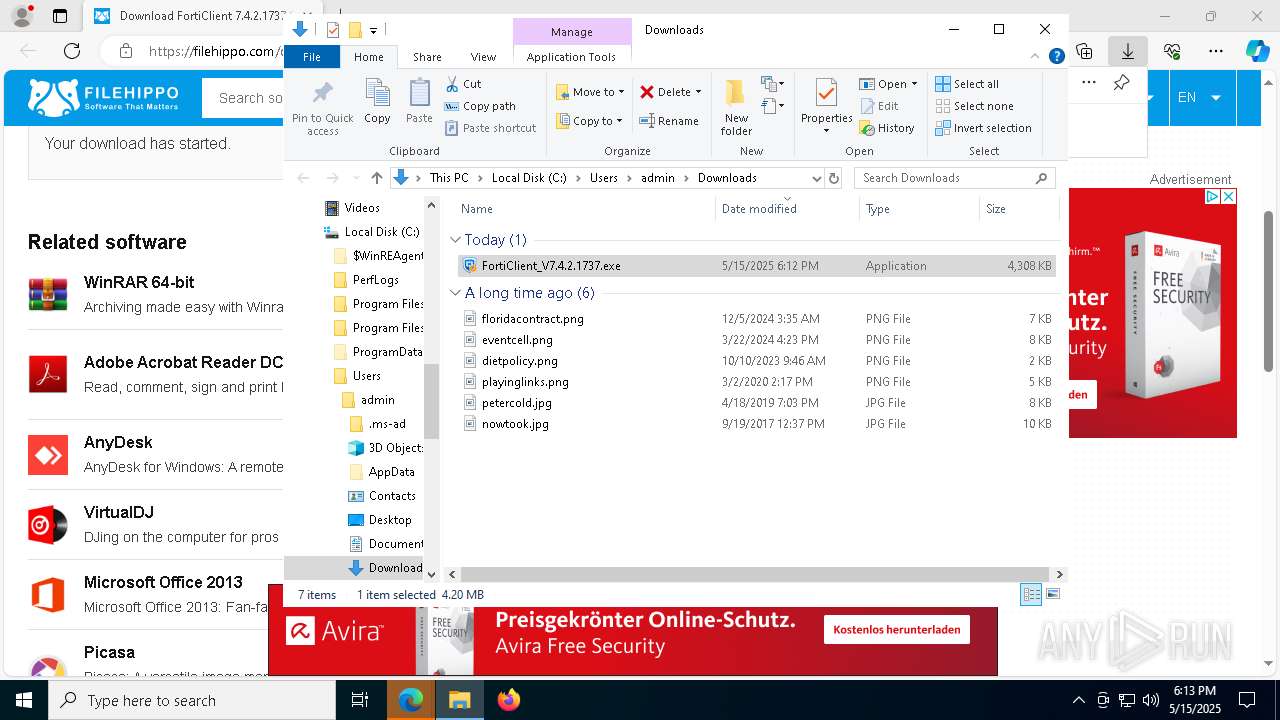The width and height of the screenshot is (1280, 720).
Task: Collapse the Today group
Action: pyautogui.click(x=455, y=240)
